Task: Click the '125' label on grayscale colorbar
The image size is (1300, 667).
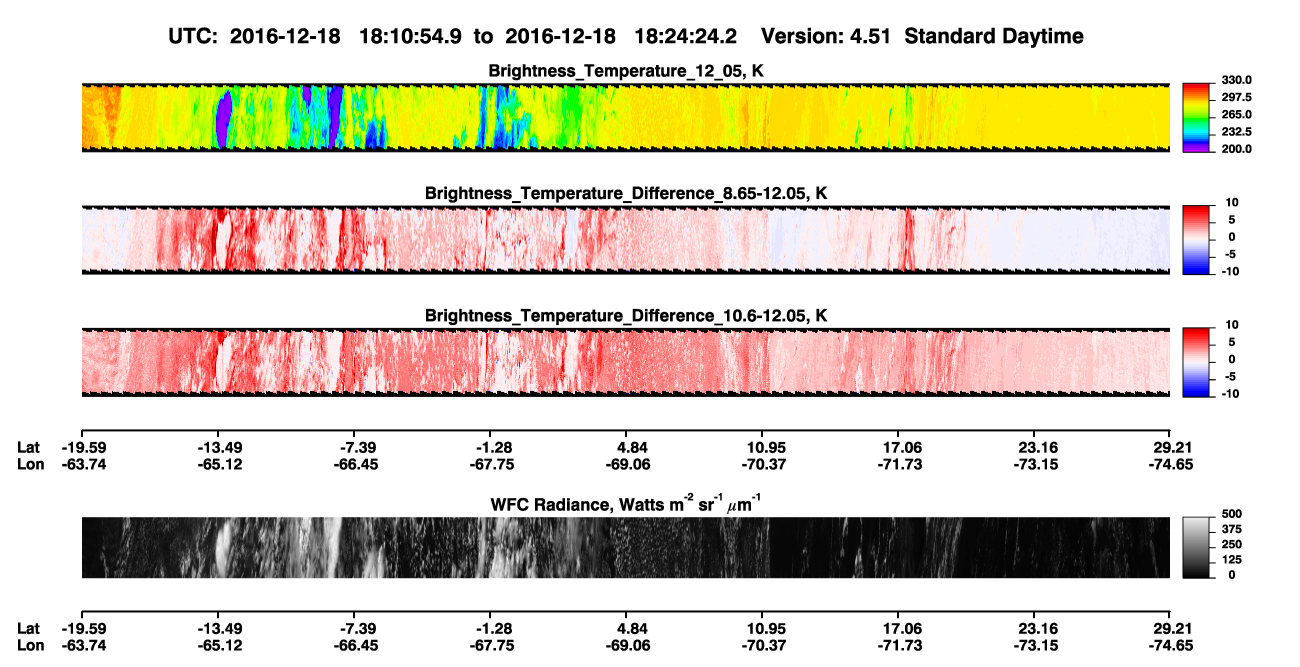Action: (x=1232, y=560)
